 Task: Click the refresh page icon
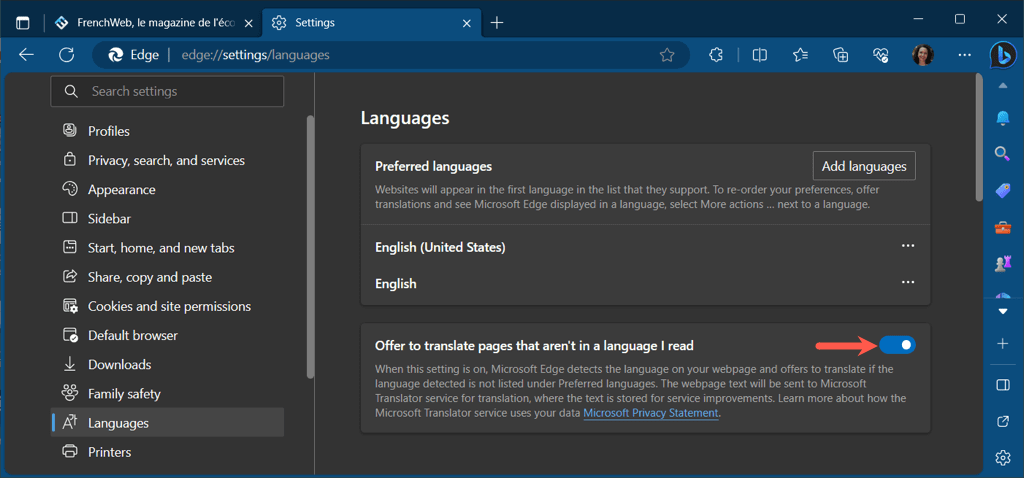point(67,55)
